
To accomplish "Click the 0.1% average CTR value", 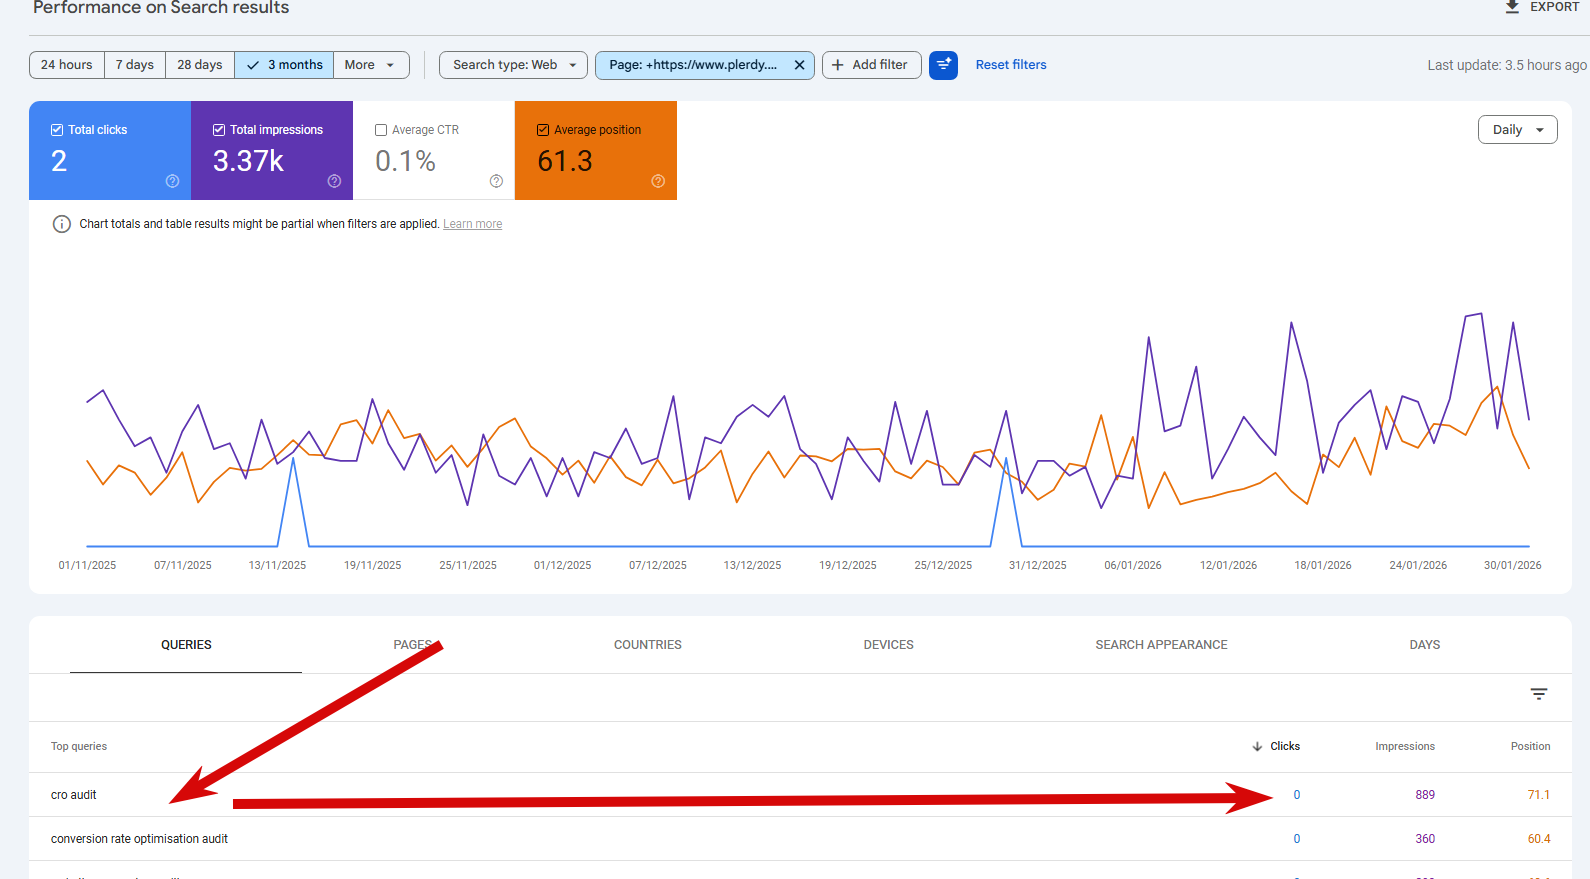I will 405,161.
